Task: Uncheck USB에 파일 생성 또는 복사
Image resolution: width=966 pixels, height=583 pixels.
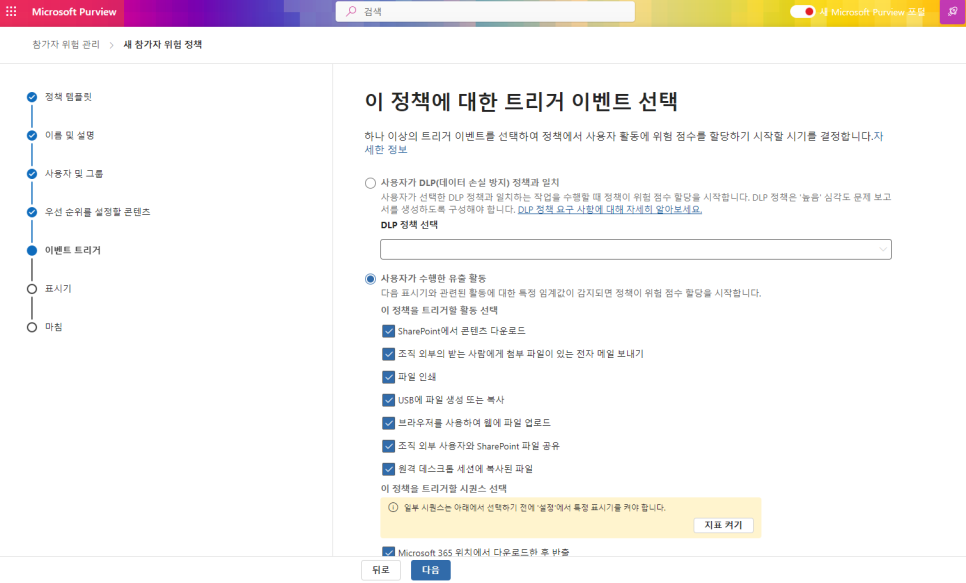Action: [388, 400]
